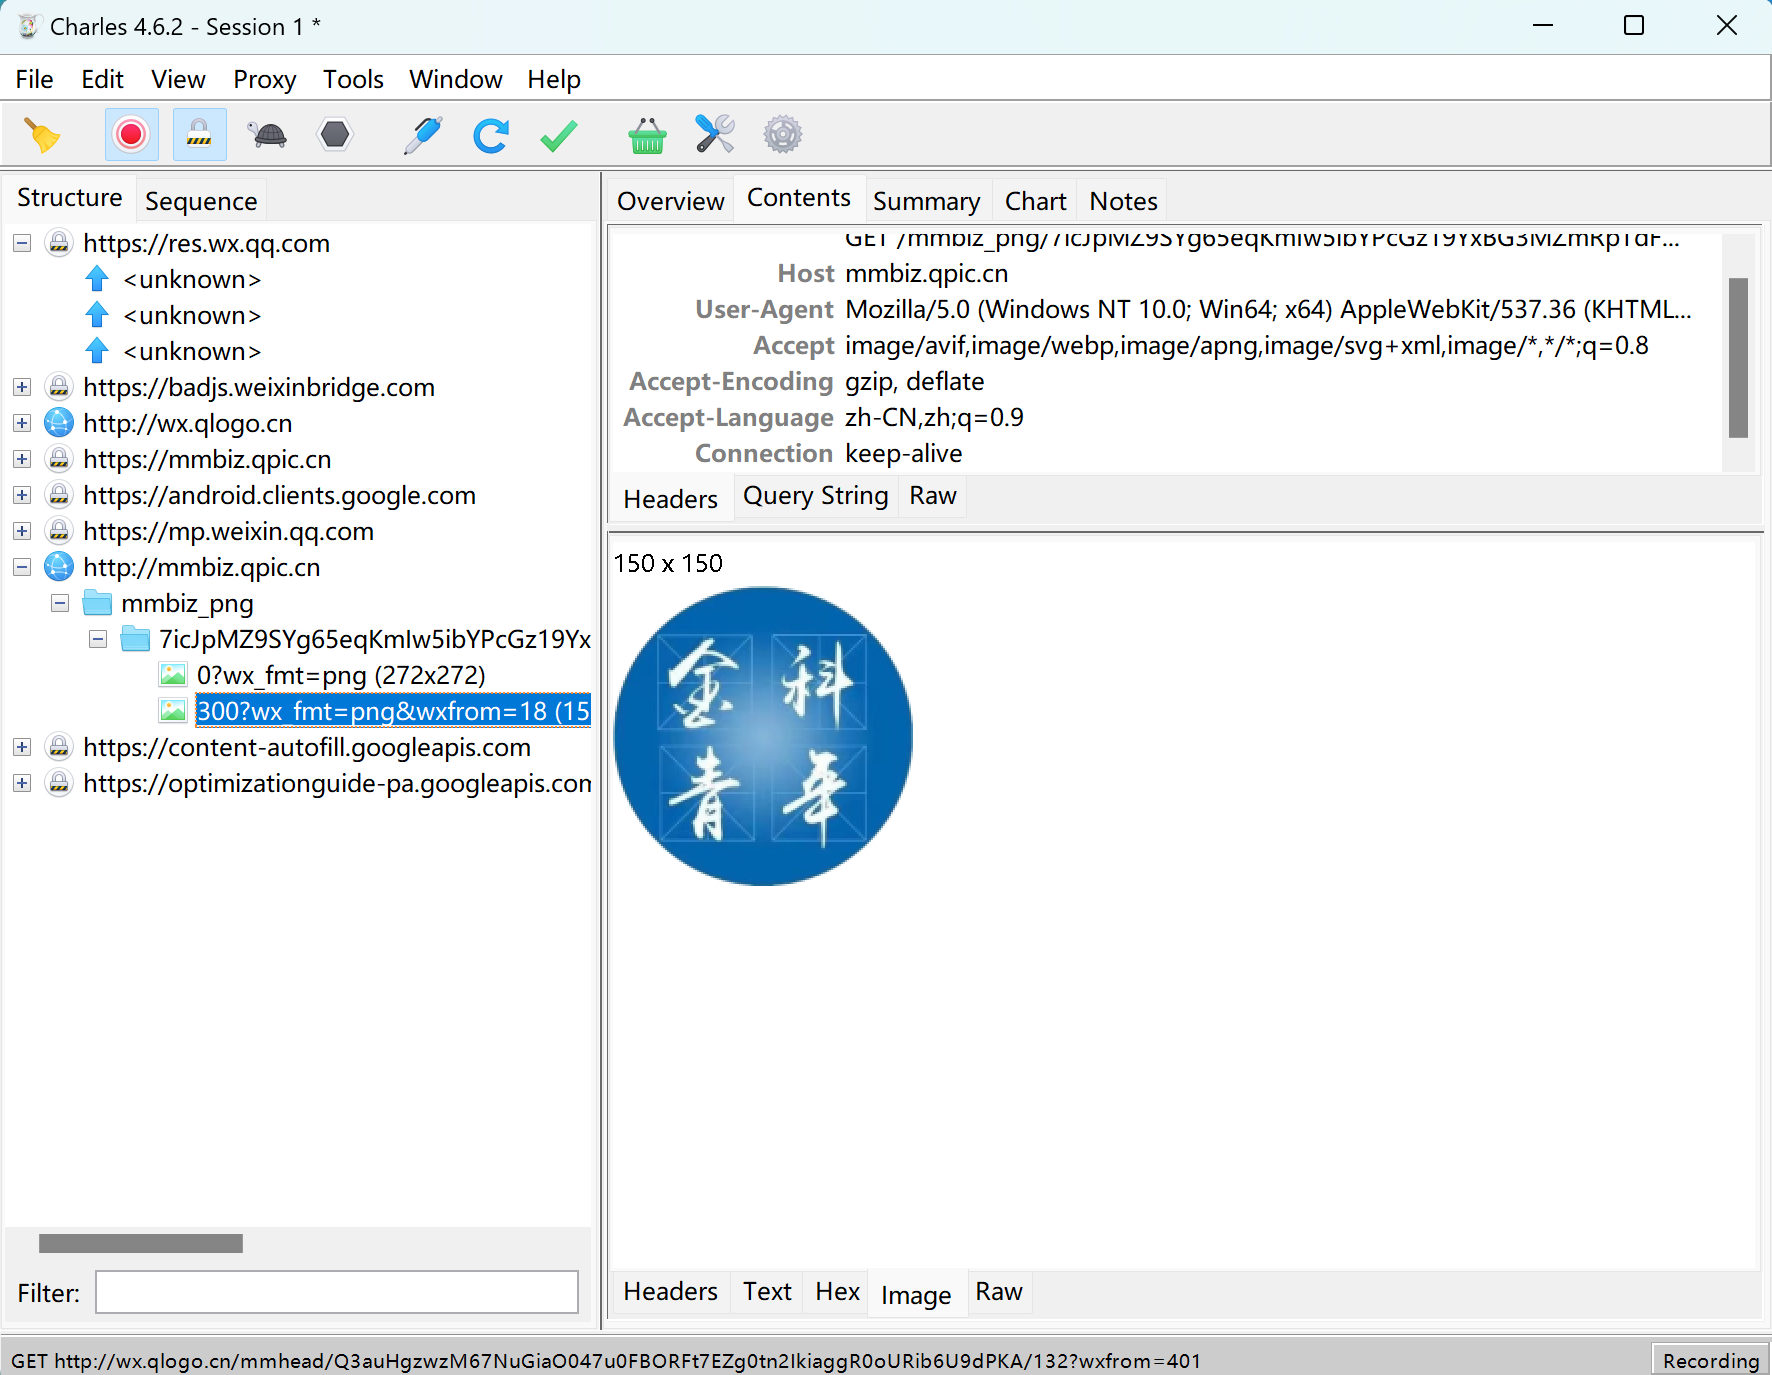
Task: Toggle the red Recording button
Action: coord(131,135)
